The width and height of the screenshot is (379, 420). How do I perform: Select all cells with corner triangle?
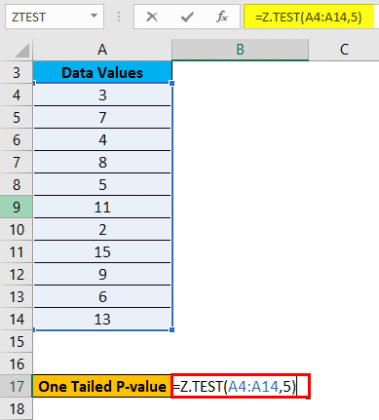[22, 51]
